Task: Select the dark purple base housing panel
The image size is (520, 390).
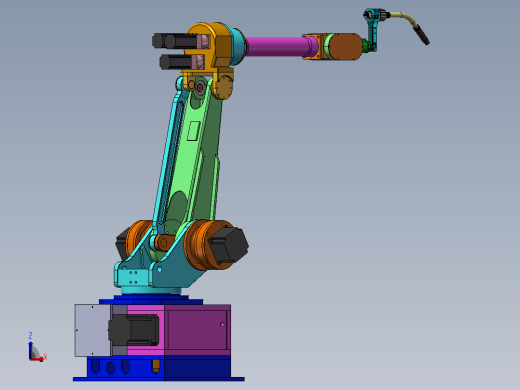Action: click(x=197, y=330)
